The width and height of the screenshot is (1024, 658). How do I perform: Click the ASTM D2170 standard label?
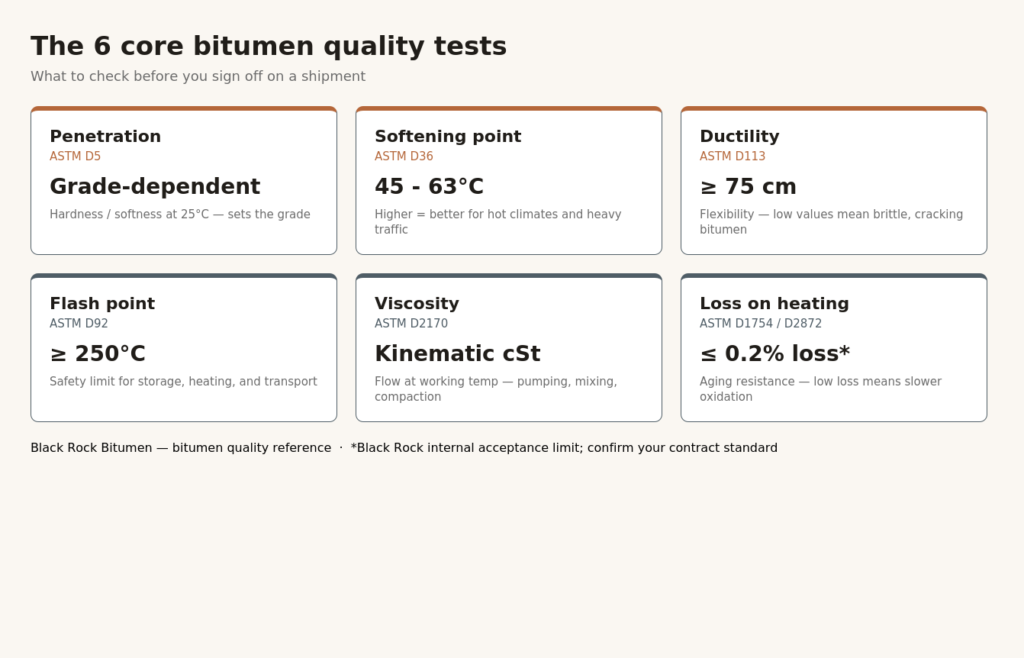coord(411,323)
